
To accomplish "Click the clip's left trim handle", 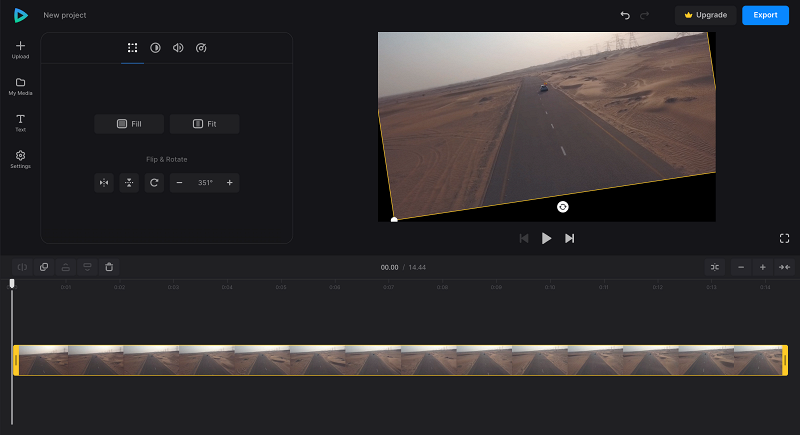I will pyautogui.click(x=16, y=361).
